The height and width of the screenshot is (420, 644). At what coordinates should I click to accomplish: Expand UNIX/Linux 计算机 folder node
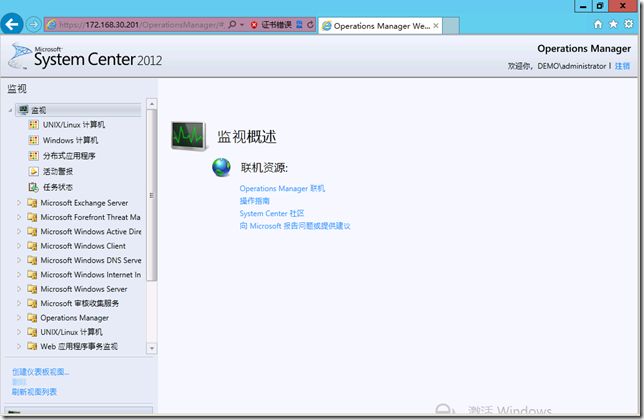pyautogui.click(x=18, y=332)
